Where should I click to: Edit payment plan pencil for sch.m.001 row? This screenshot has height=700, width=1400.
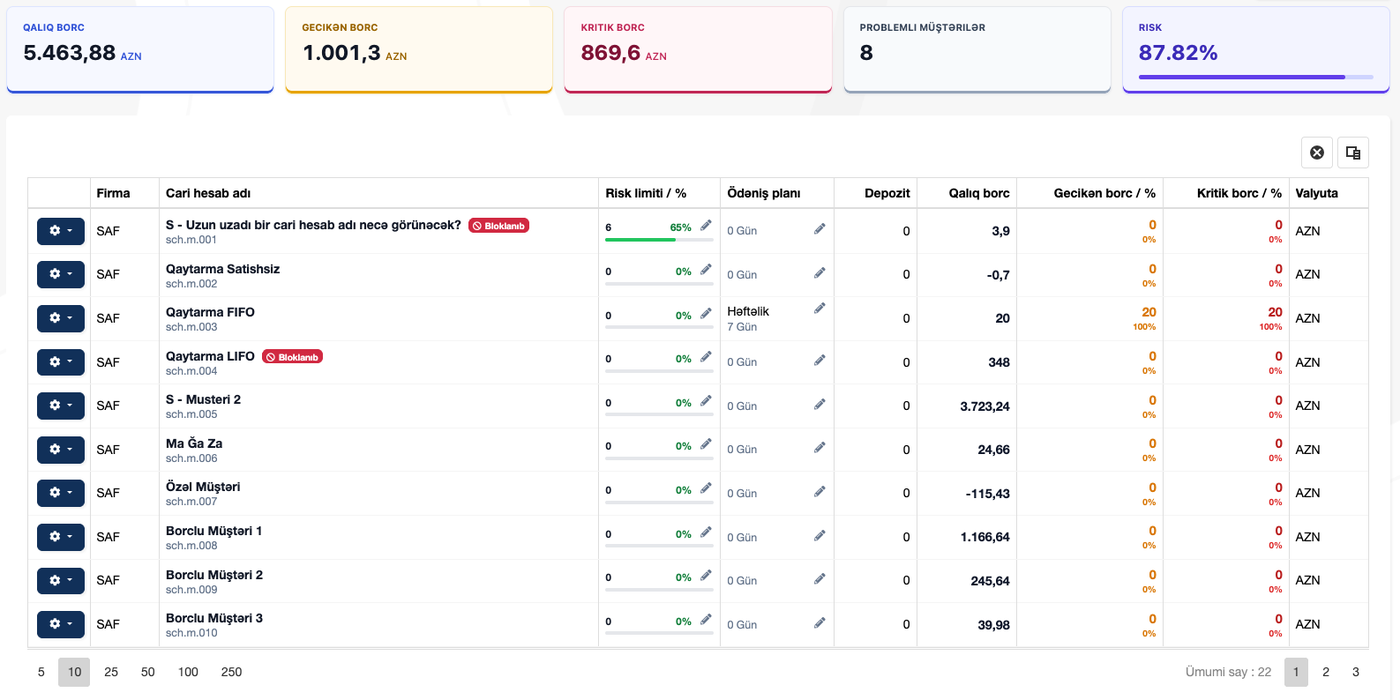click(x=820, y=229)
